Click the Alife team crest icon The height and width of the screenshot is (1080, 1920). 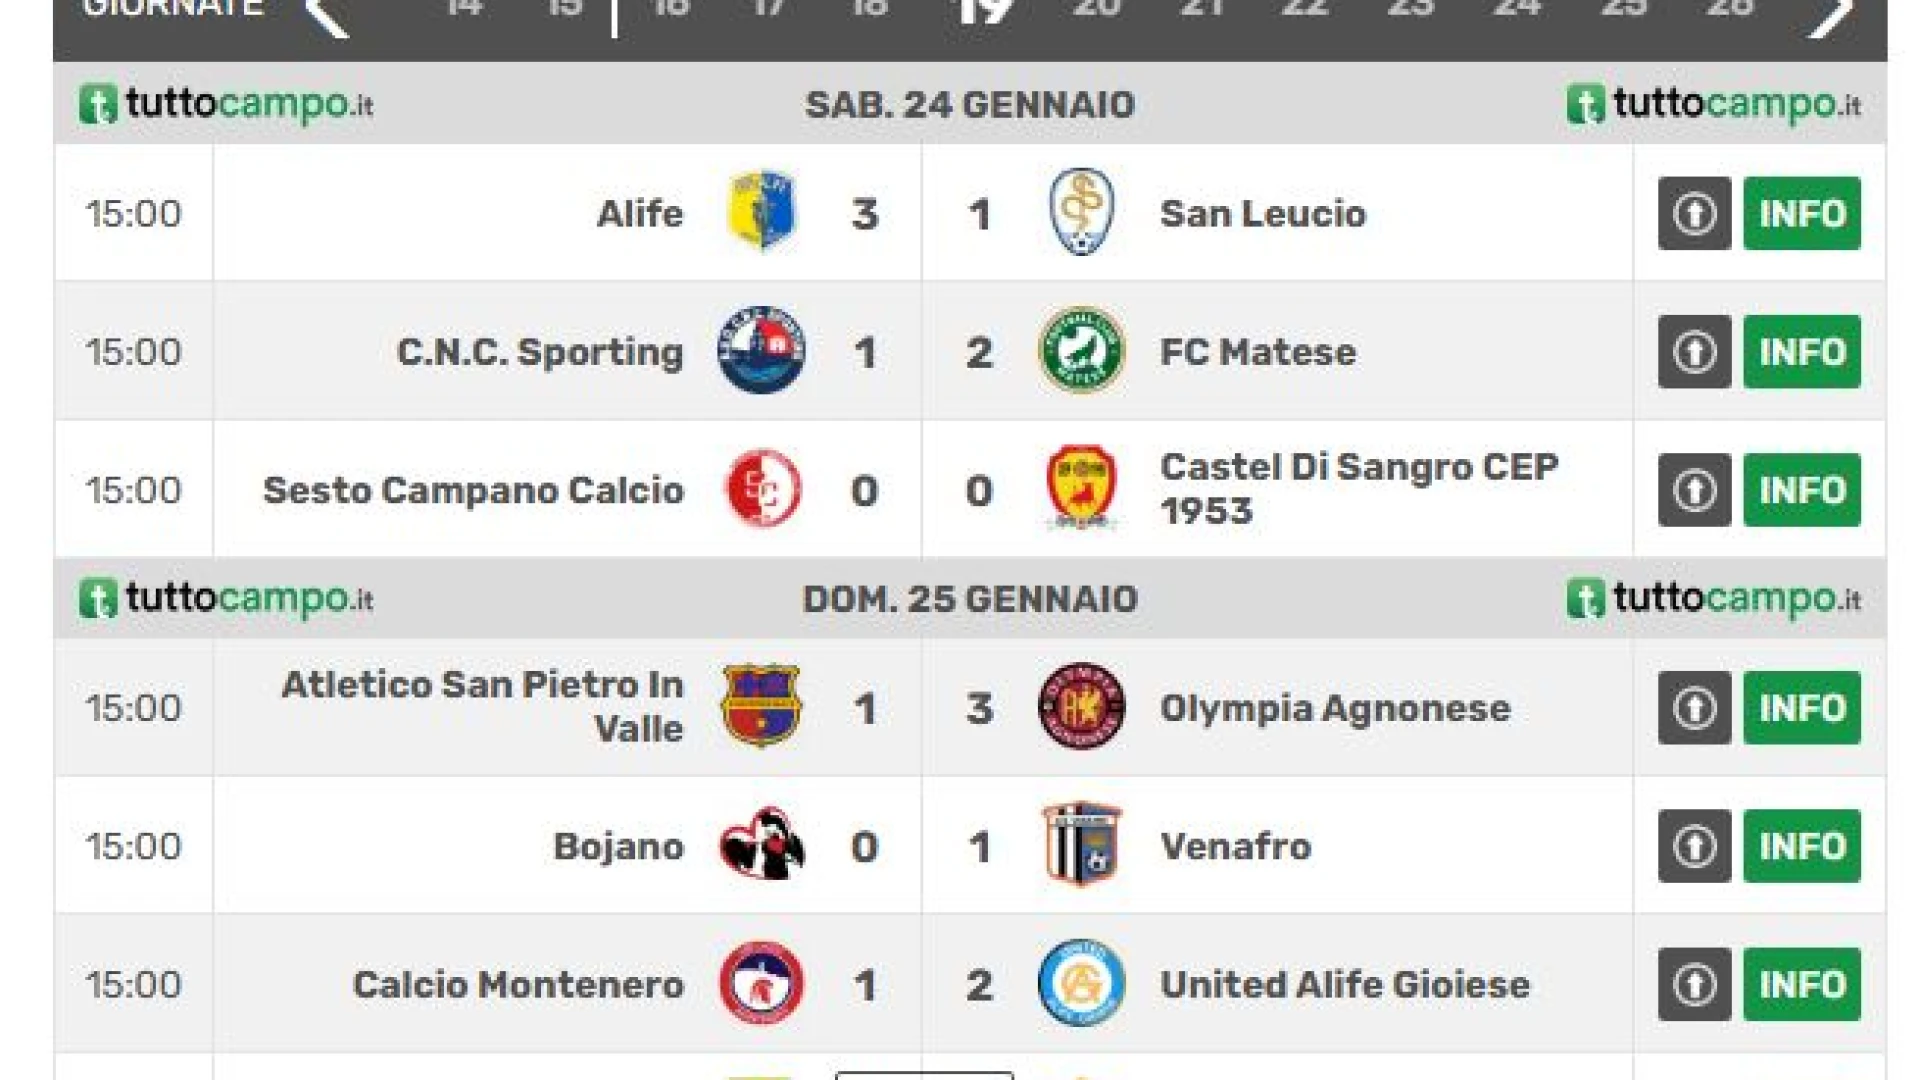pos(761,212)
